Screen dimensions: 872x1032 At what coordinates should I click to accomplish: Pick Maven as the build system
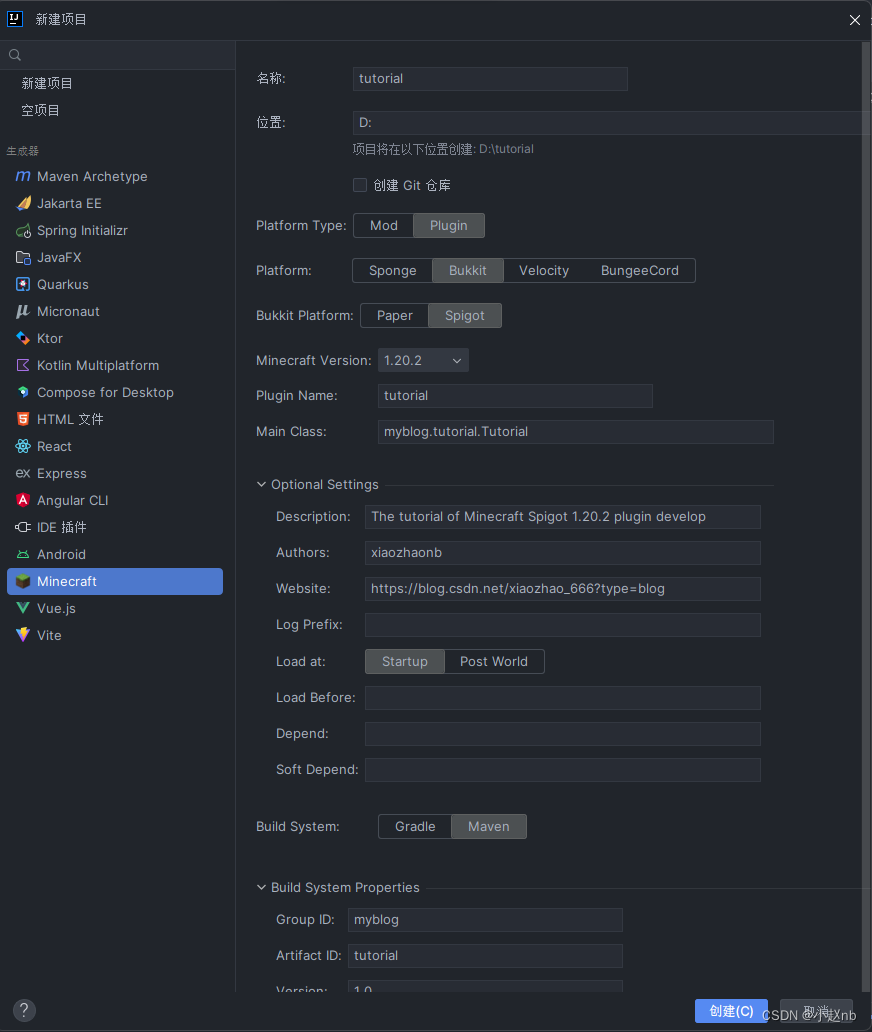coord(489,827)
